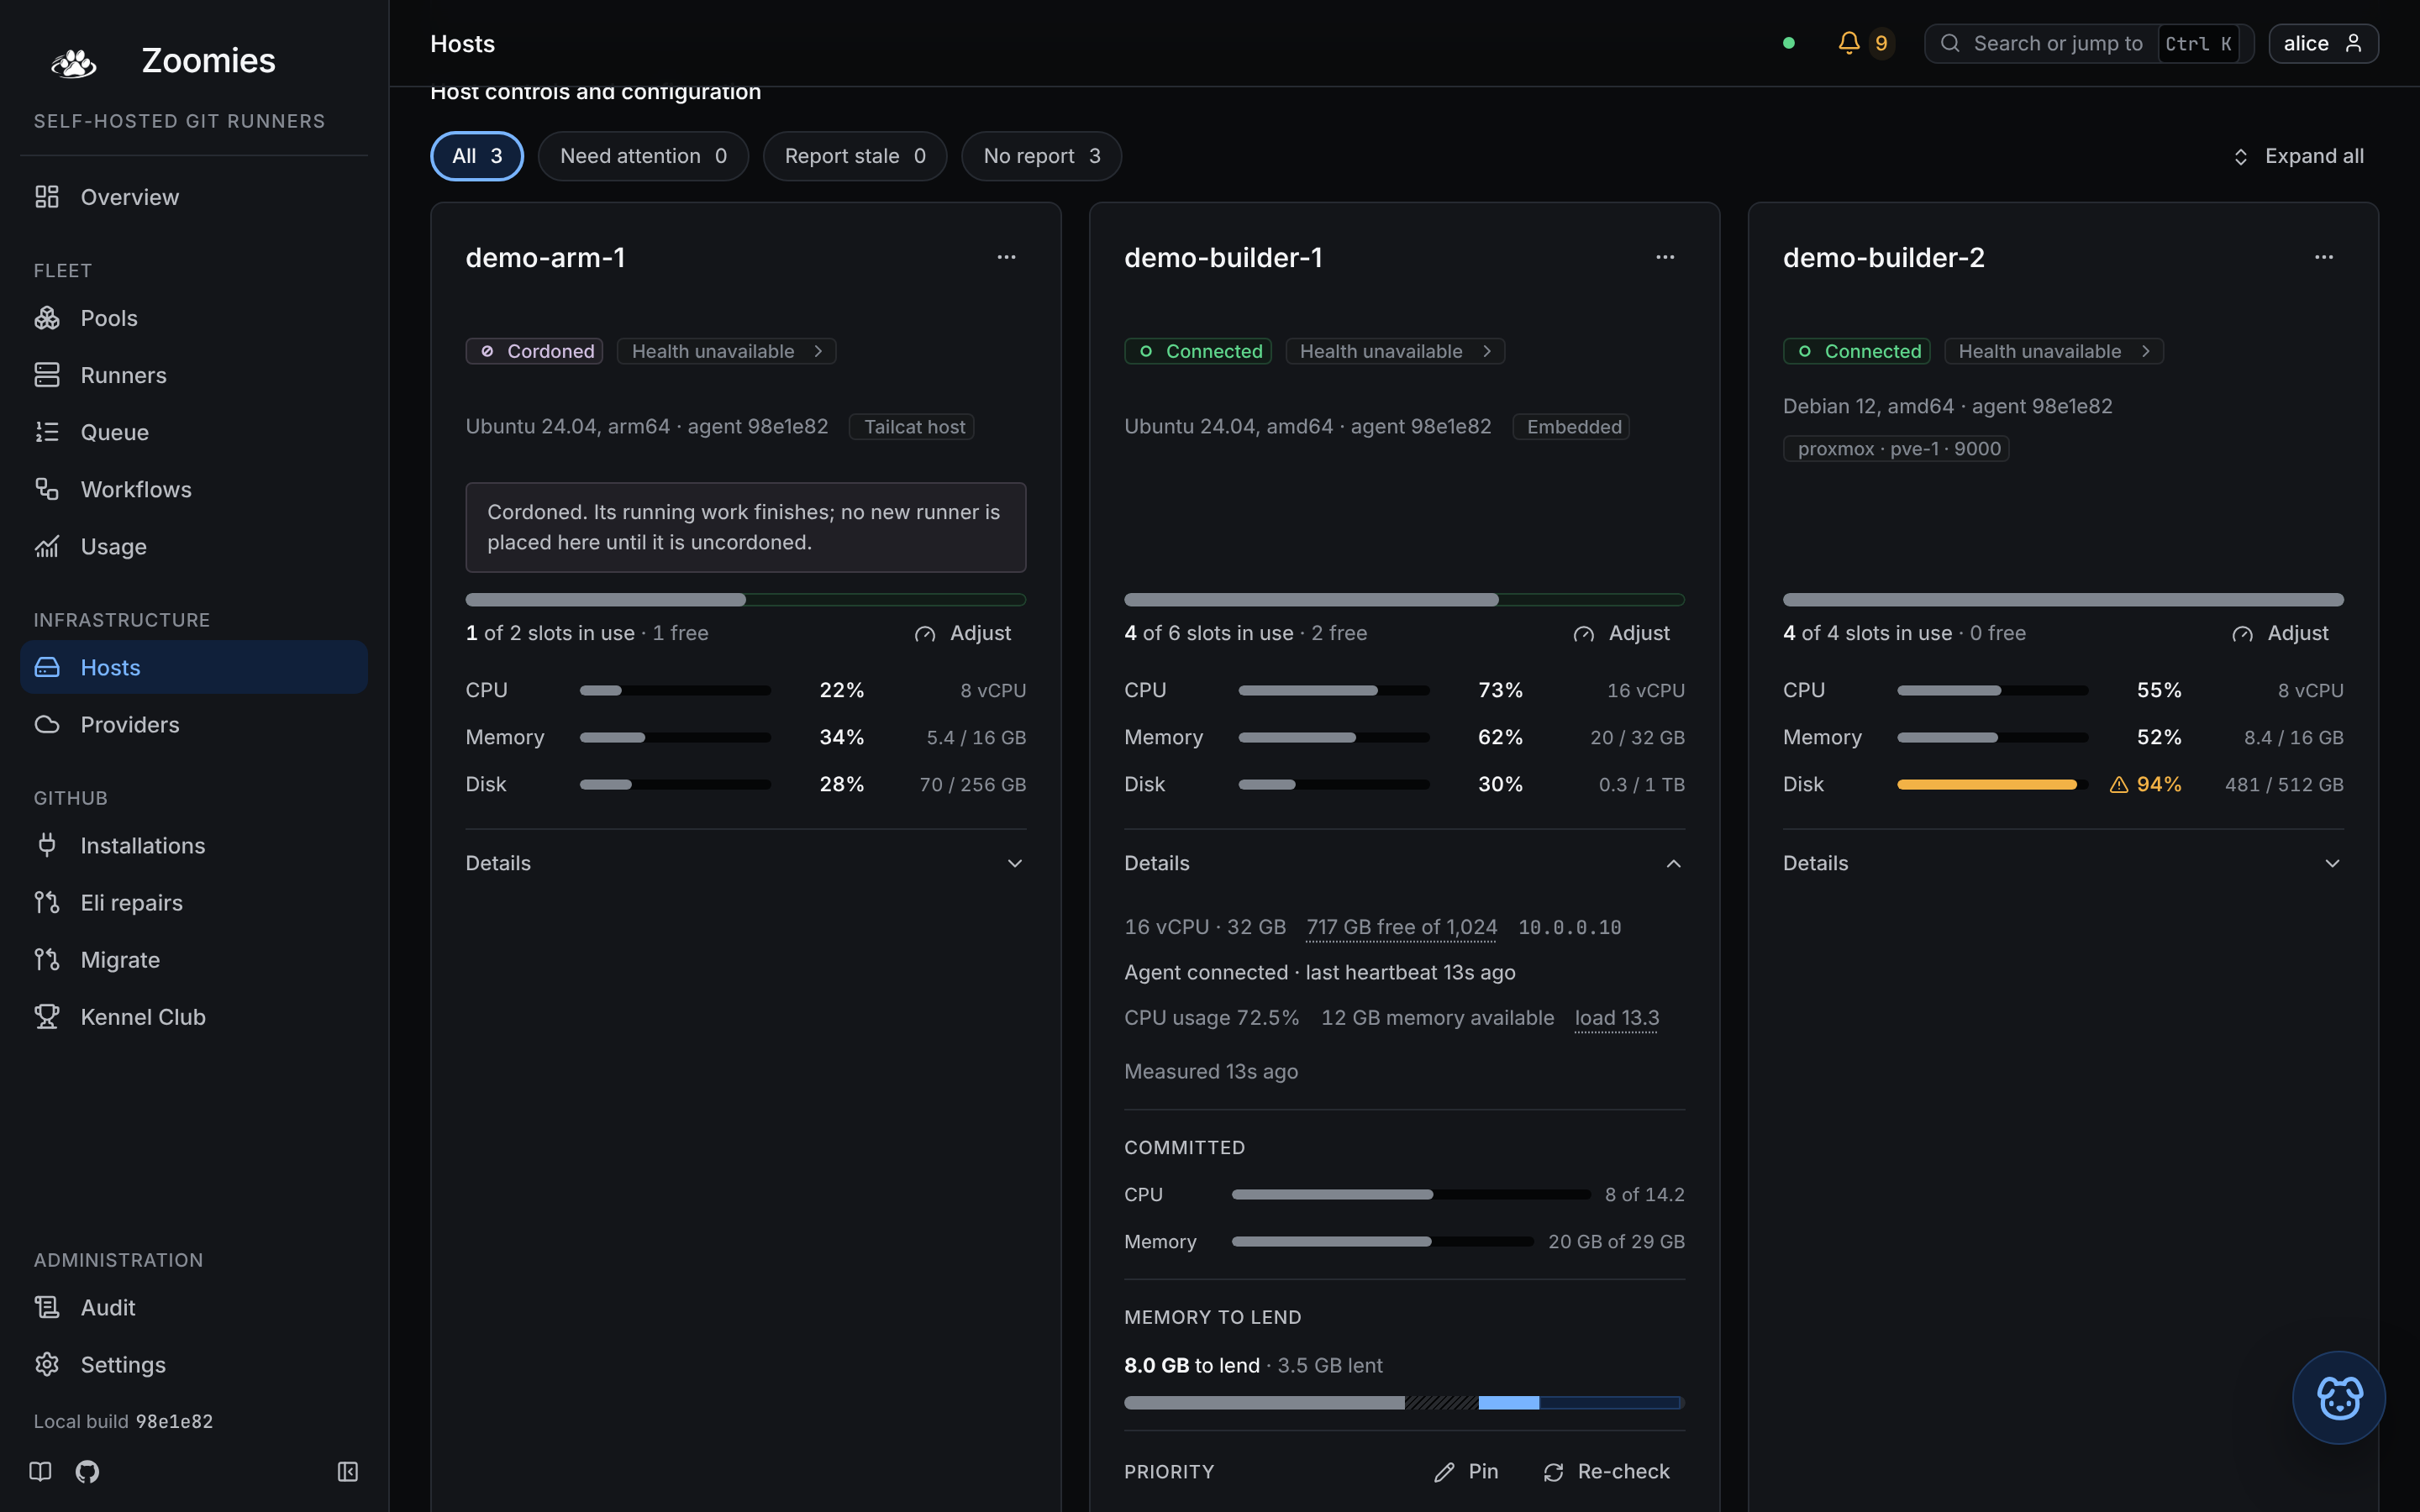Screen dimensions: 2420x1512
Task: Expand Details section of demo-builder-2
Action: coord(2062,863)
